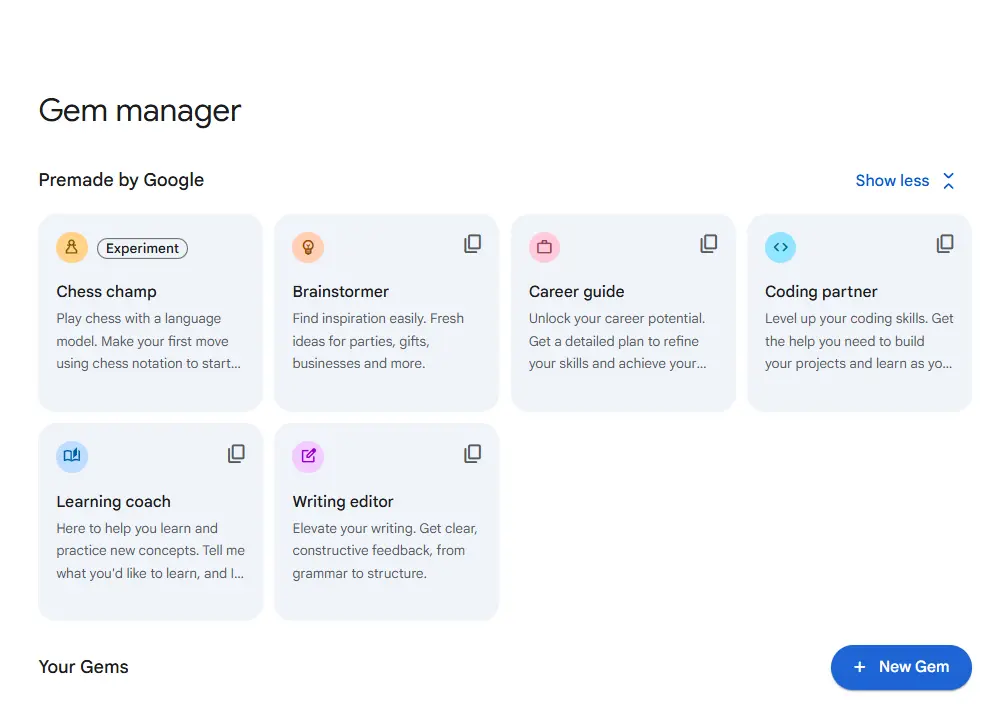Copy the Learning coach gem
Image resolution: width=1001 pixels, height=705 pixels.
236,453
